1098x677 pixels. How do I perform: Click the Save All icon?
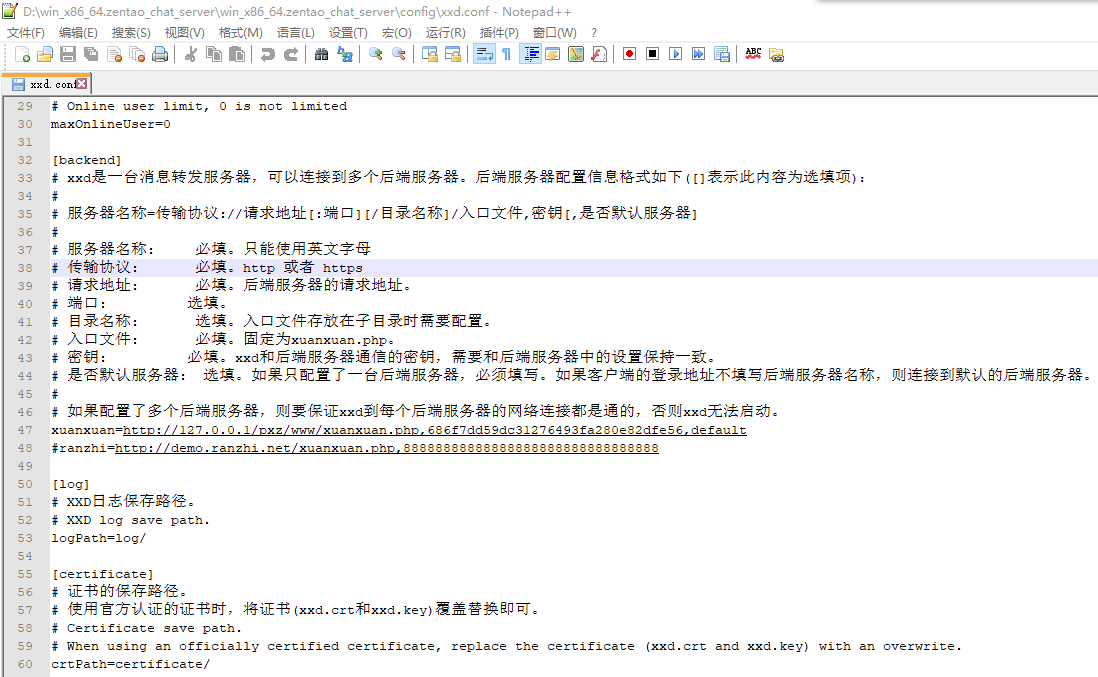pyautogui.click(x=91, y=55)
